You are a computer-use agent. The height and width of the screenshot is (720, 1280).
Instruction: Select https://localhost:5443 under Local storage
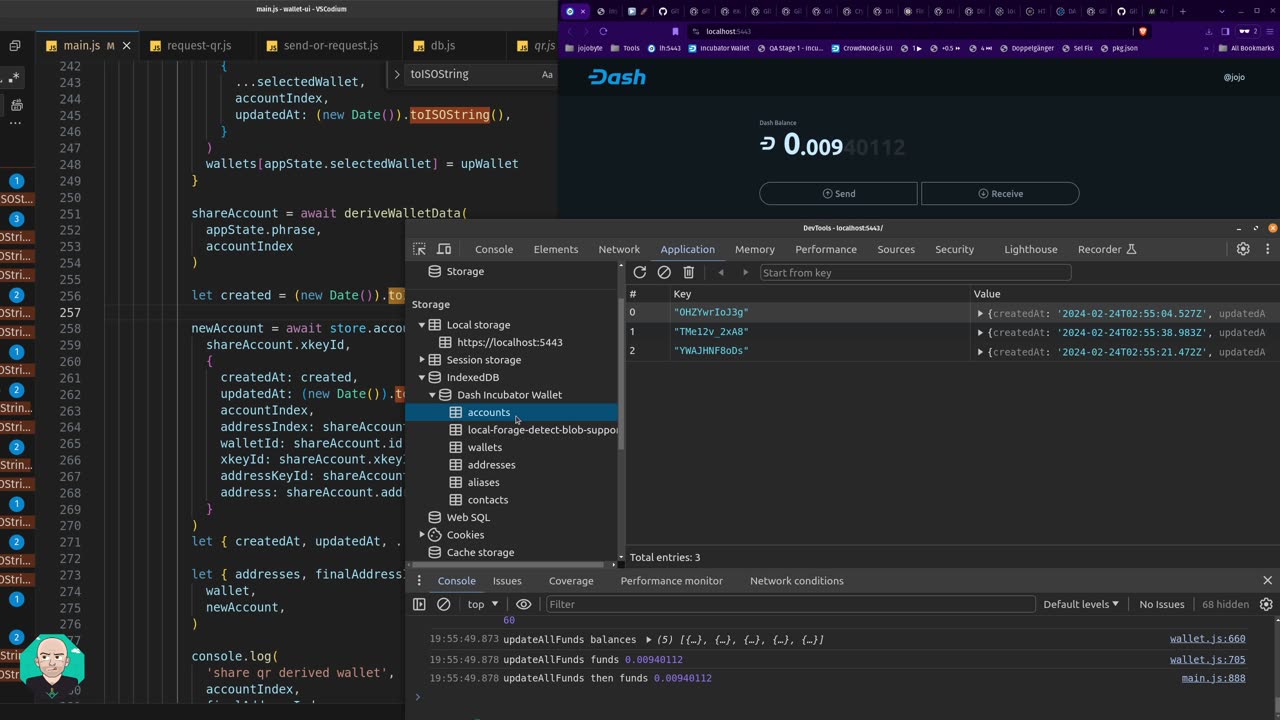click(509, 342)
